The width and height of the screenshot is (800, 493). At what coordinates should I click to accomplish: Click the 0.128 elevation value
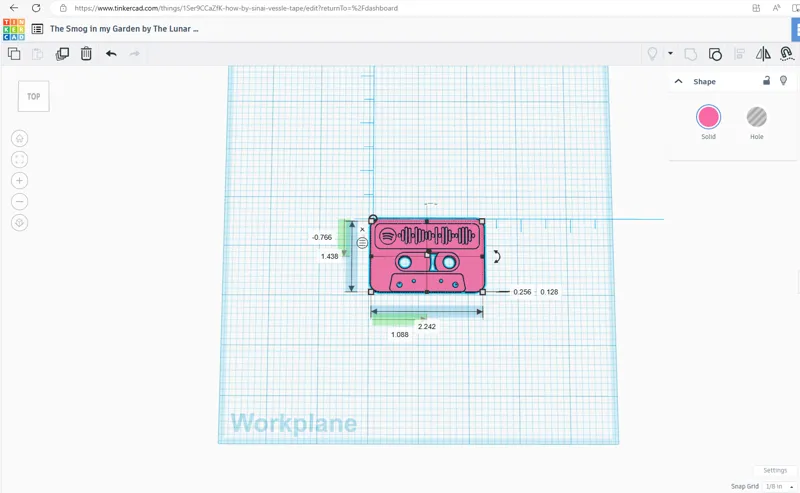click(x=549, y=292)
